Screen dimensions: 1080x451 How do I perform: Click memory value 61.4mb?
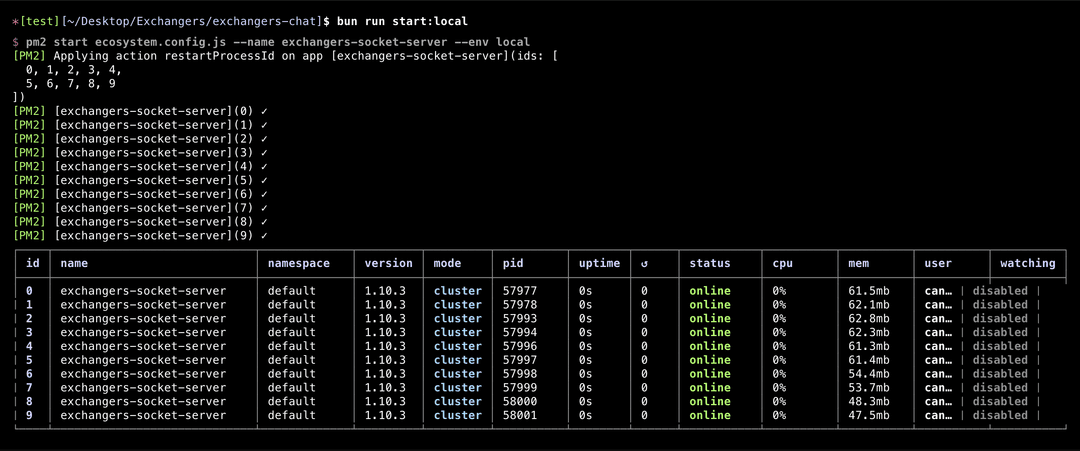(x=869, y=359)
